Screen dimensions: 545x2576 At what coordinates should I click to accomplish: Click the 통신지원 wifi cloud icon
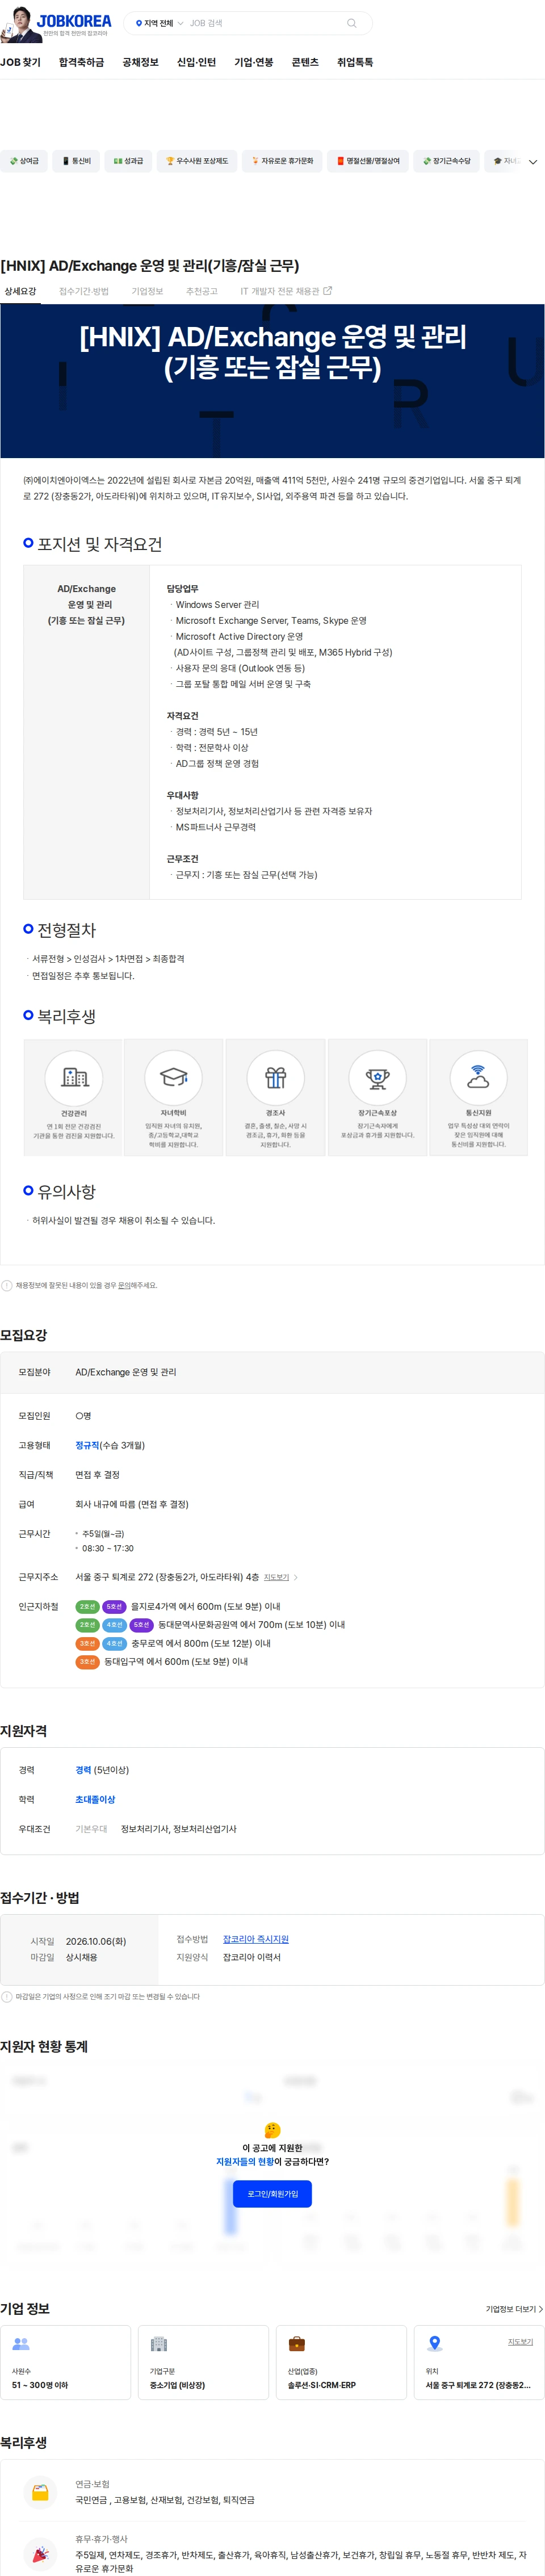pyautogui.click(x=479, y=1077)
